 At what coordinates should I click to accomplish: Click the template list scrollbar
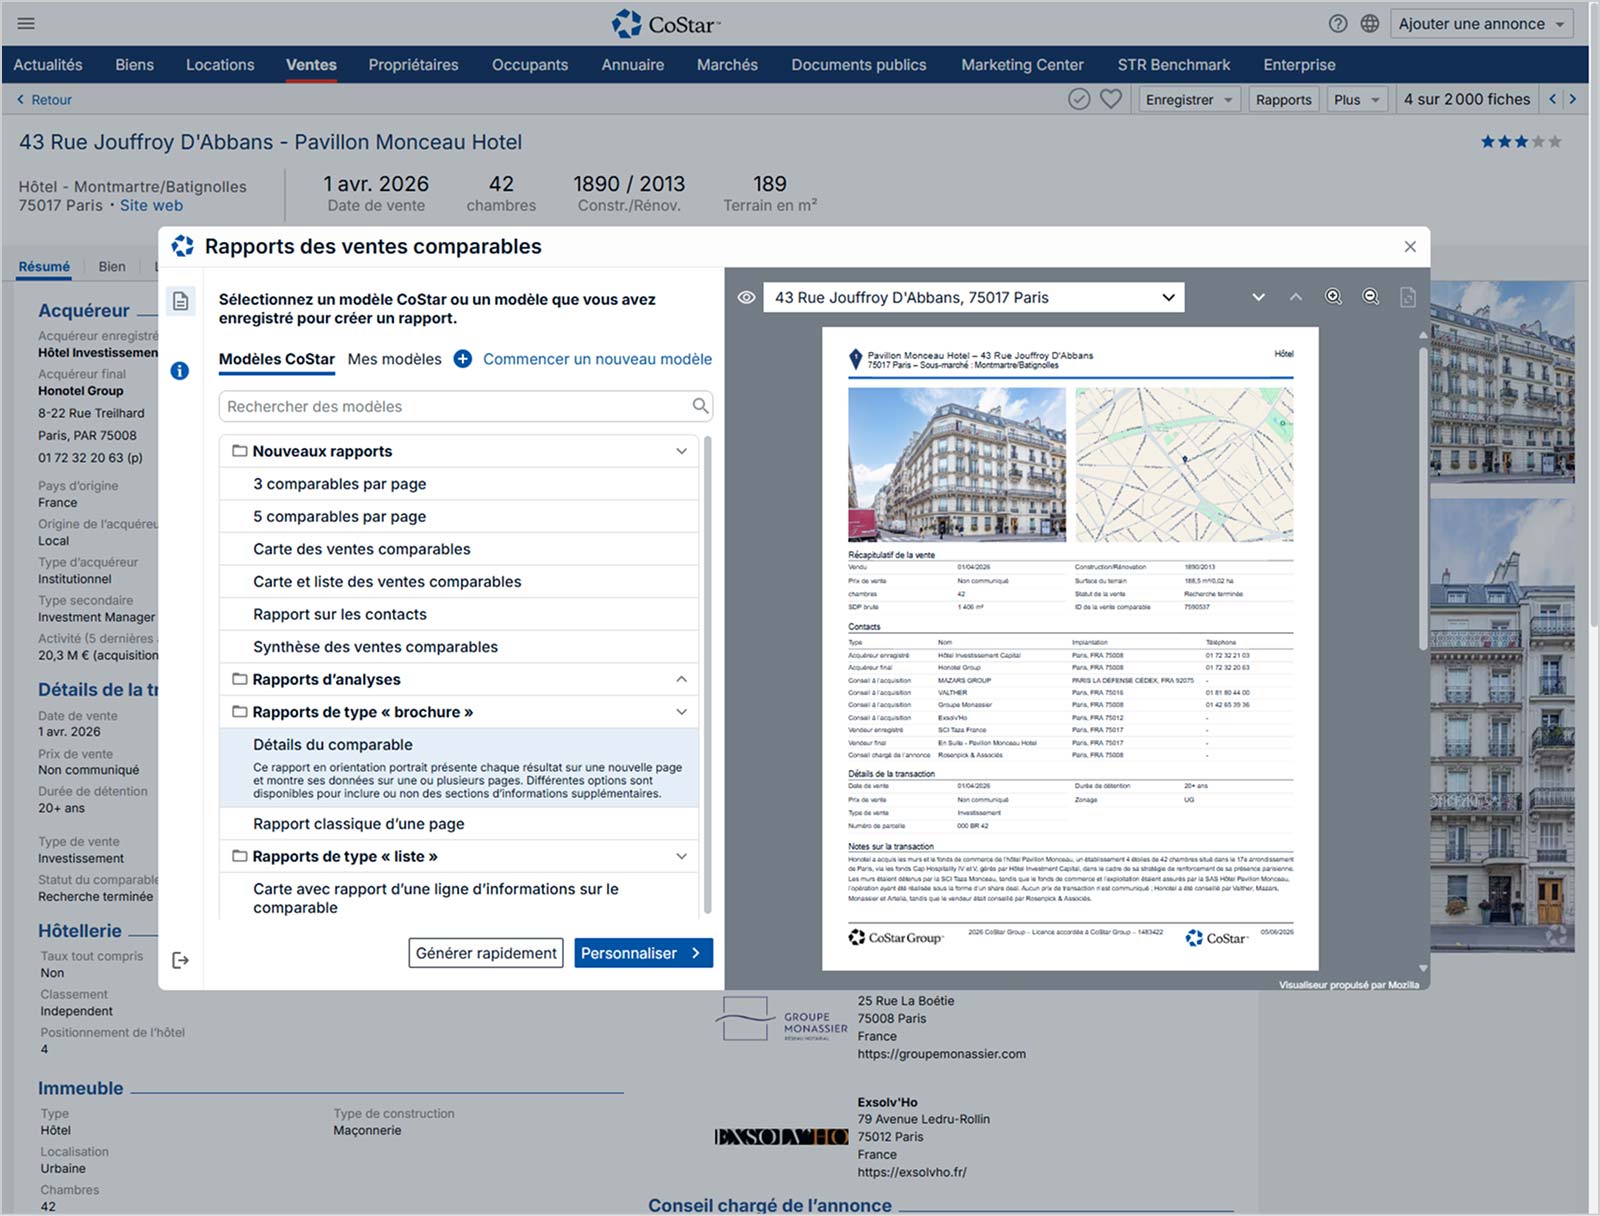tap(708, 675)
